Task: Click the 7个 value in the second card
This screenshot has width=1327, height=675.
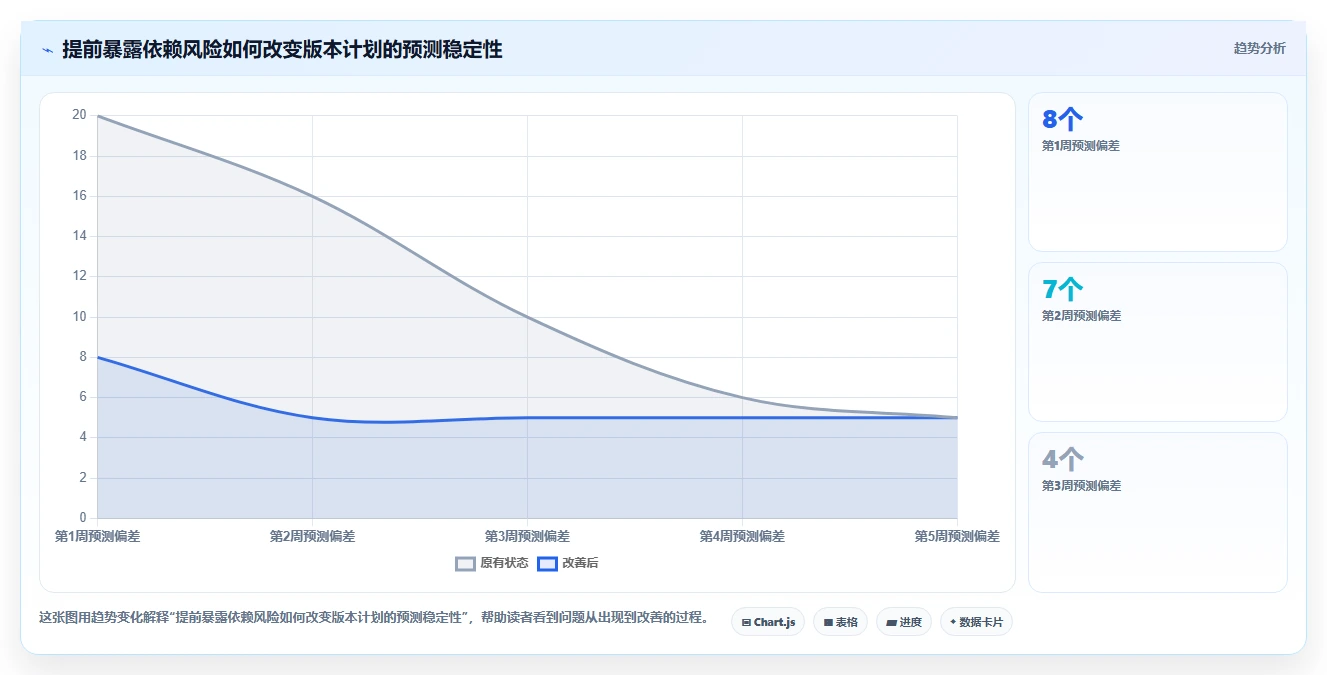Action: [x=1062, y=290]
